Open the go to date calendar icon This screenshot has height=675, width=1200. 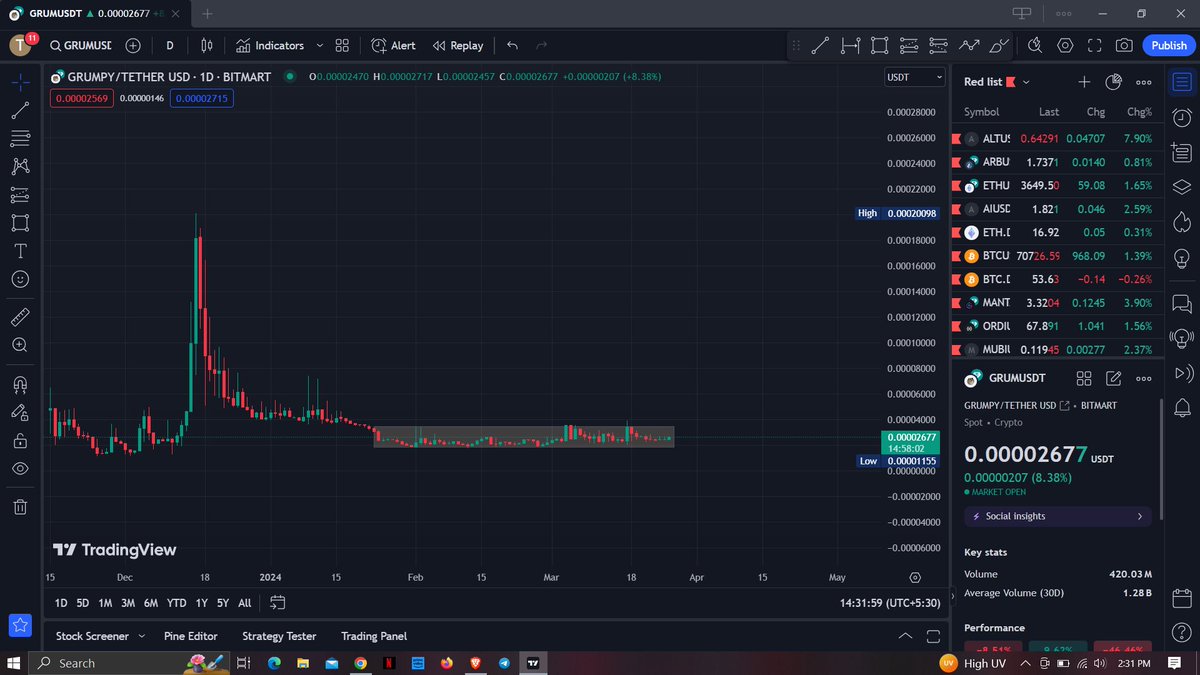(278, 603)
